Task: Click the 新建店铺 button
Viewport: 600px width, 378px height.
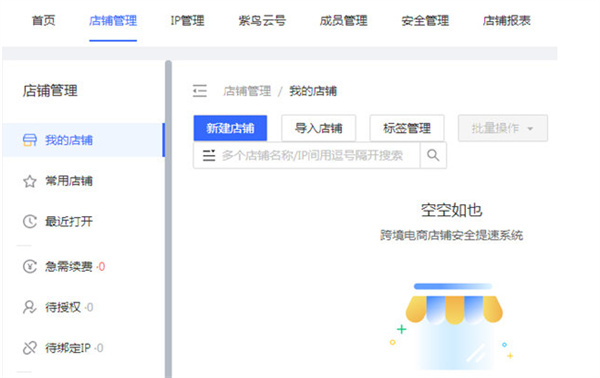Action: click(x=230, y=128)
